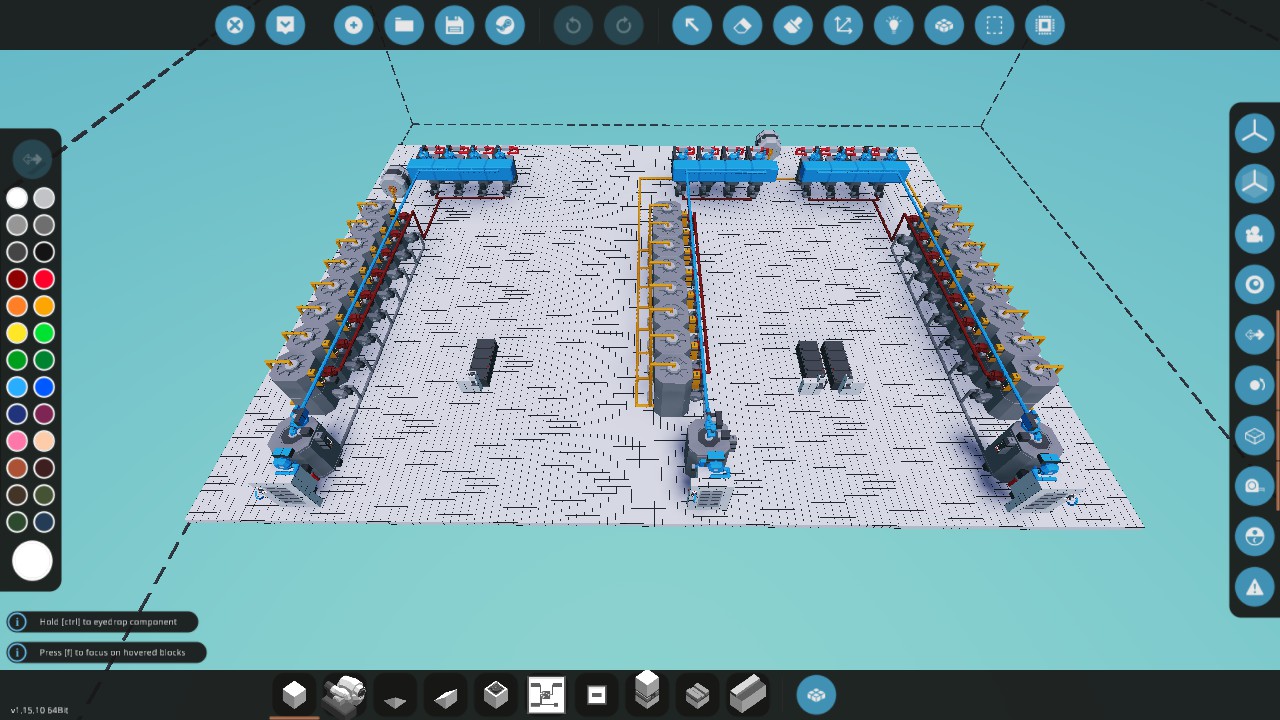This screenshot has width=1280, height=720.
Task: Click the camera icon in the right sidebar
Action: pyautogui.click(x=1254, y=234)
